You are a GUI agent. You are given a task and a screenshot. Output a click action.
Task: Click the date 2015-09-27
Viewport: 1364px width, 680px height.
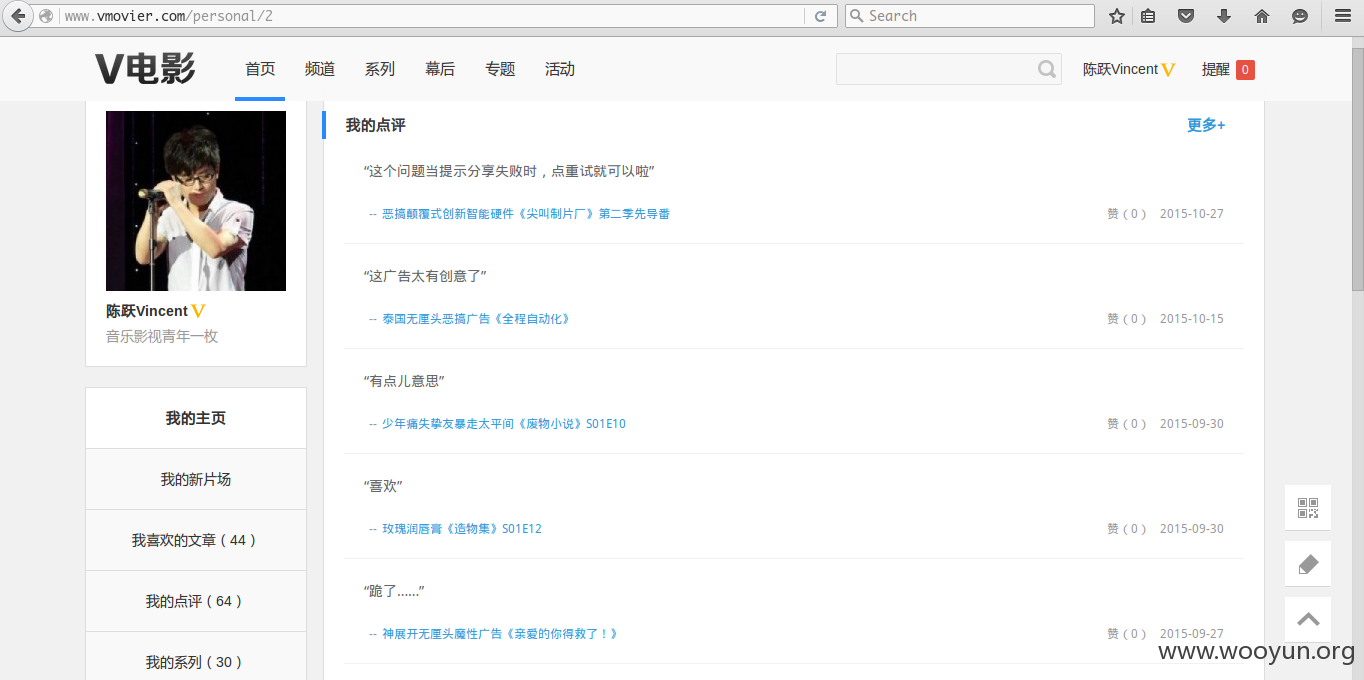[1192, 634]
